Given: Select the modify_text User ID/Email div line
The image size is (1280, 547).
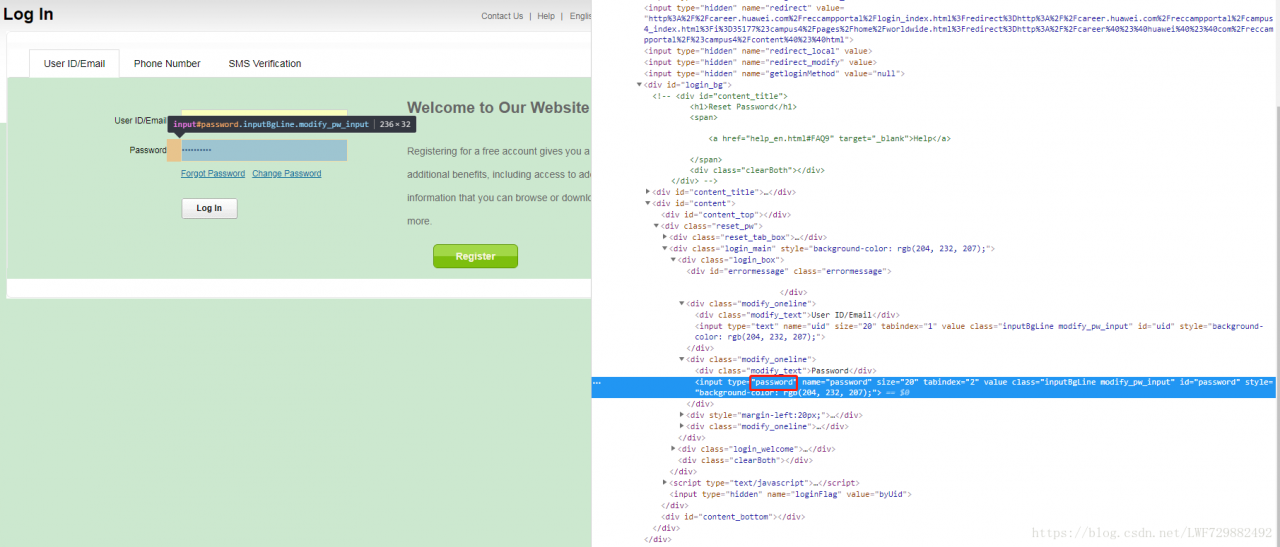Looking at the screenshot, I should [797, 314].
